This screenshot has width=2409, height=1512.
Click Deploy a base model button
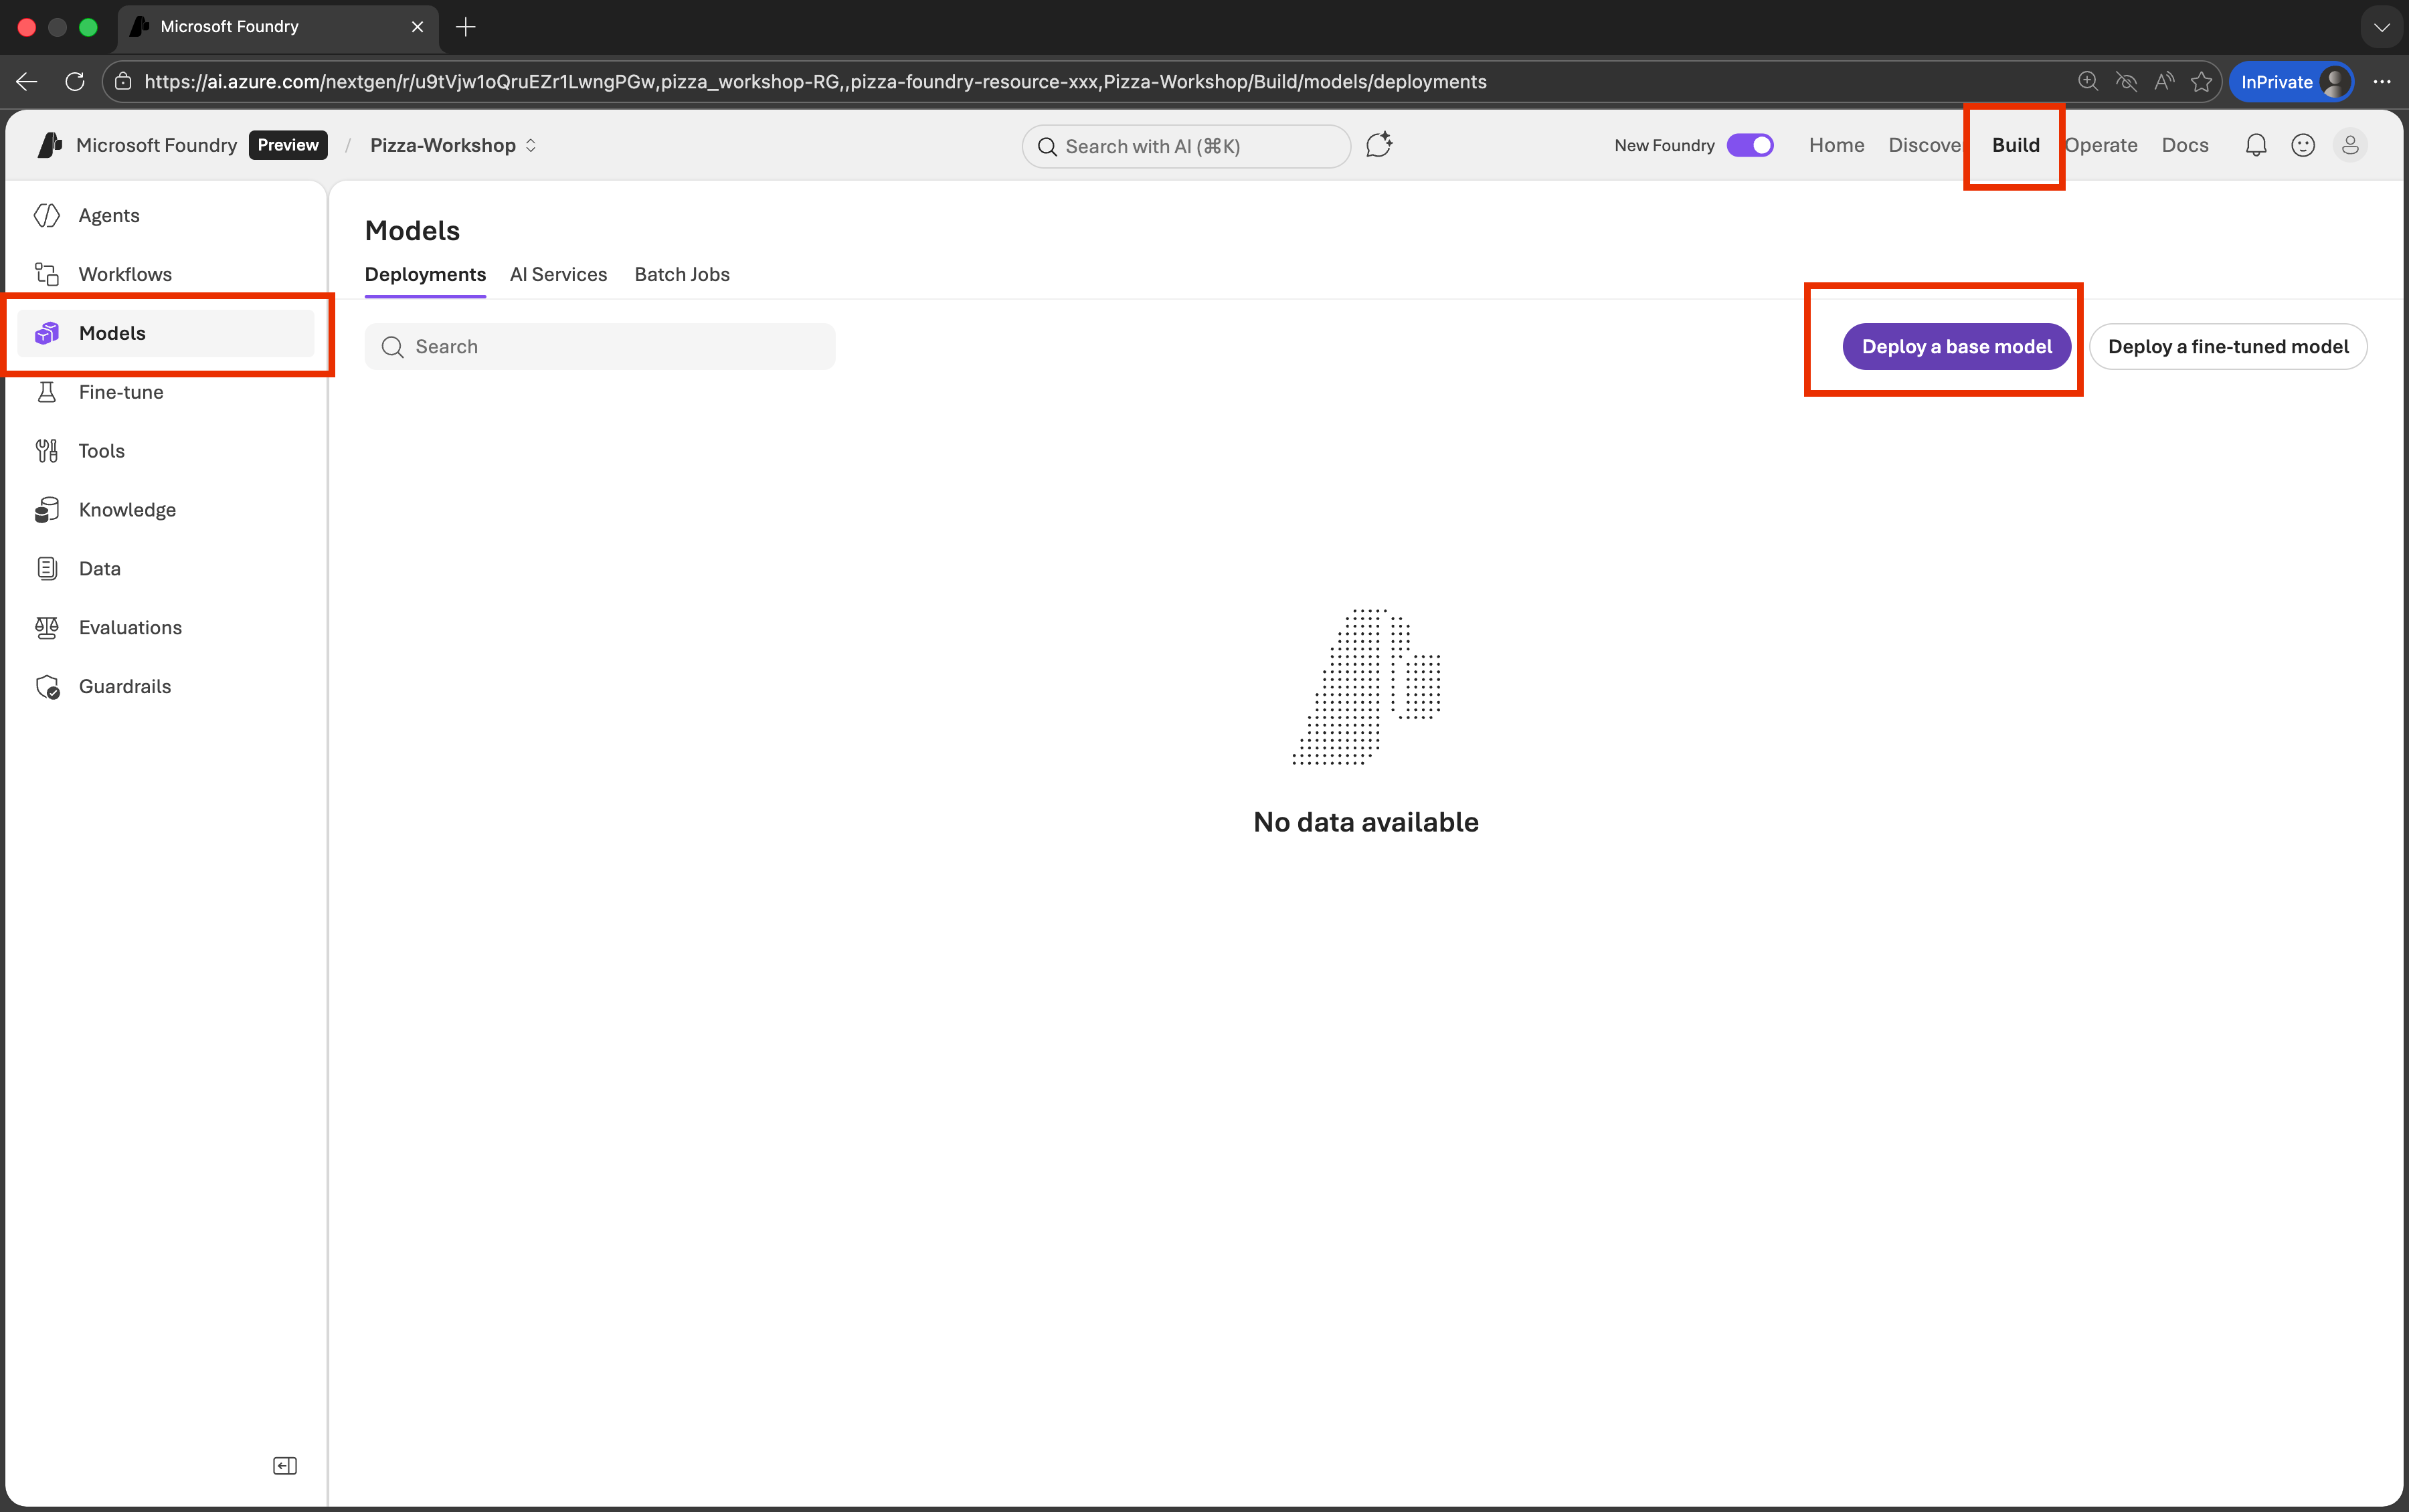pyautogui.click(x=1956, y=347)
